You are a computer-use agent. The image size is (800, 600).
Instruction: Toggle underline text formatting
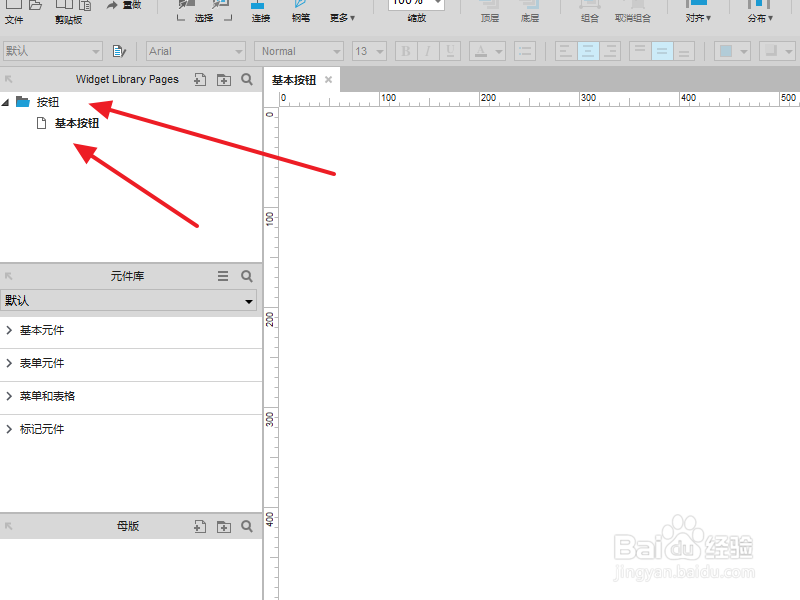pyautogui.click(x=450, y=51)
